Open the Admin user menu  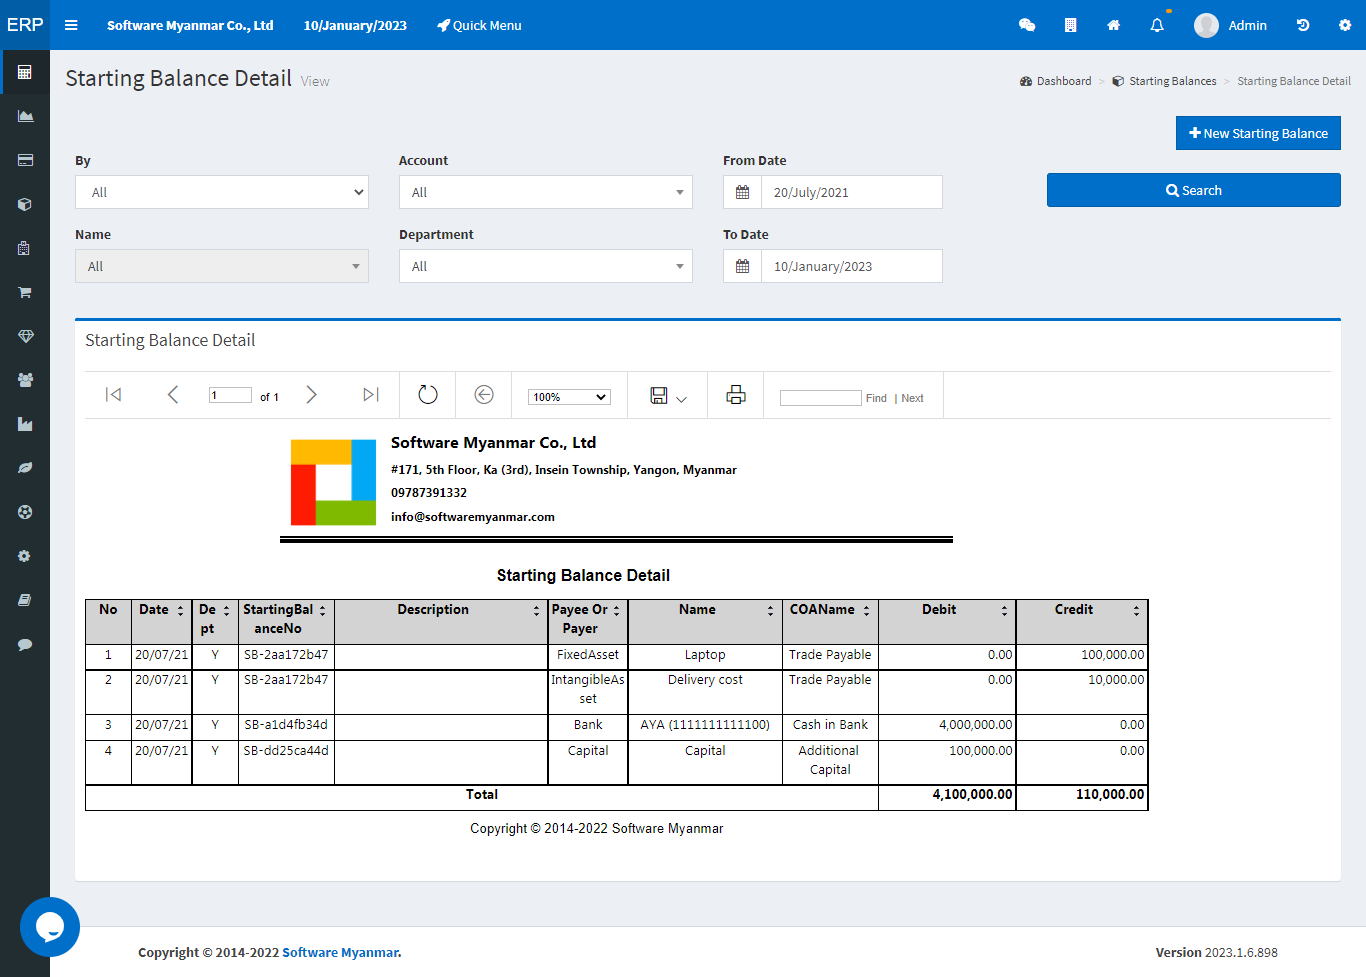pos(1231,25)
